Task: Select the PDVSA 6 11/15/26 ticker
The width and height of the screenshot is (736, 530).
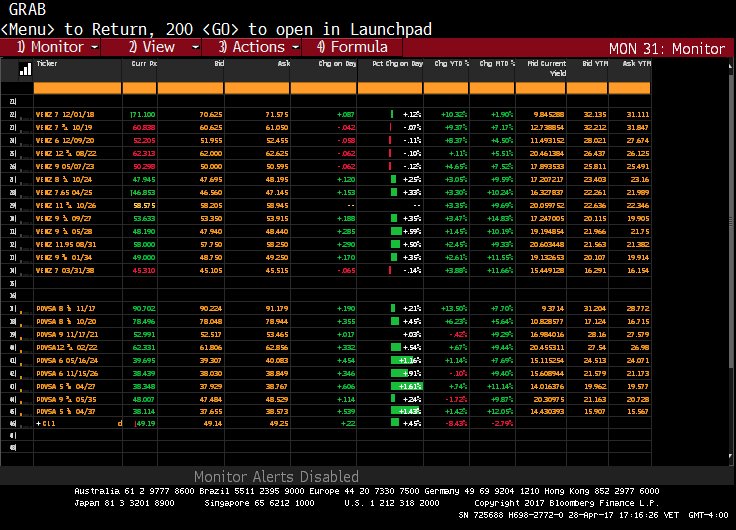Action: (x=67, y=374)
